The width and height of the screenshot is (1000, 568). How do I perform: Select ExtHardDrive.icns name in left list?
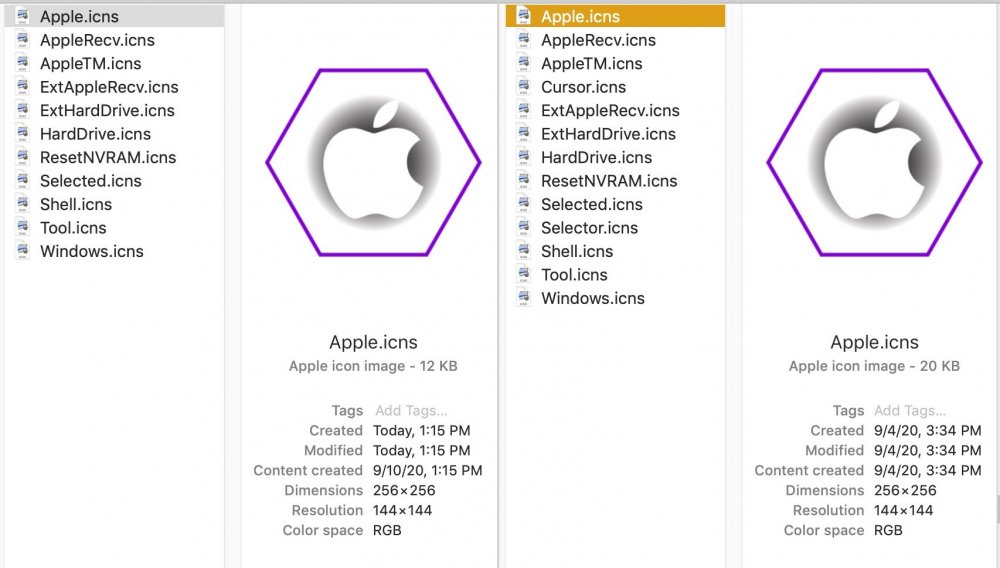[107, 111]
